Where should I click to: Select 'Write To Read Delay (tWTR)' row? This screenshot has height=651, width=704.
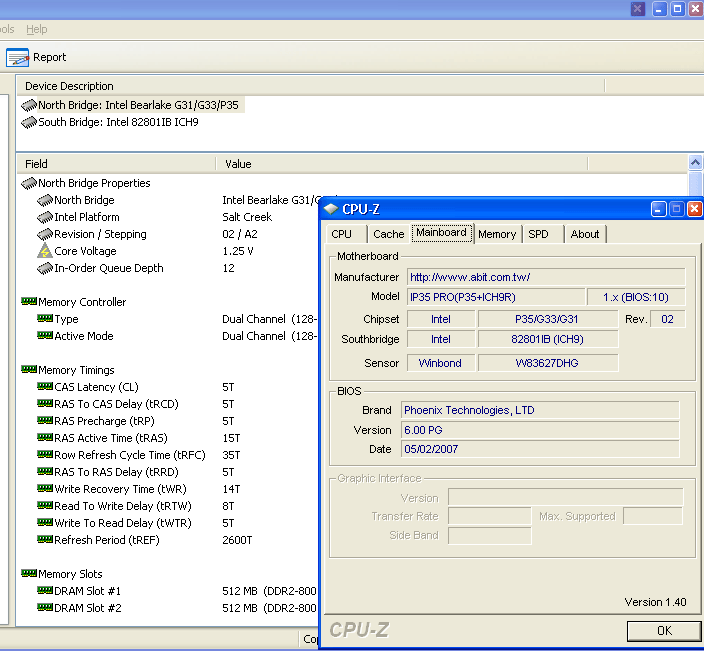(x=123, y=523)
